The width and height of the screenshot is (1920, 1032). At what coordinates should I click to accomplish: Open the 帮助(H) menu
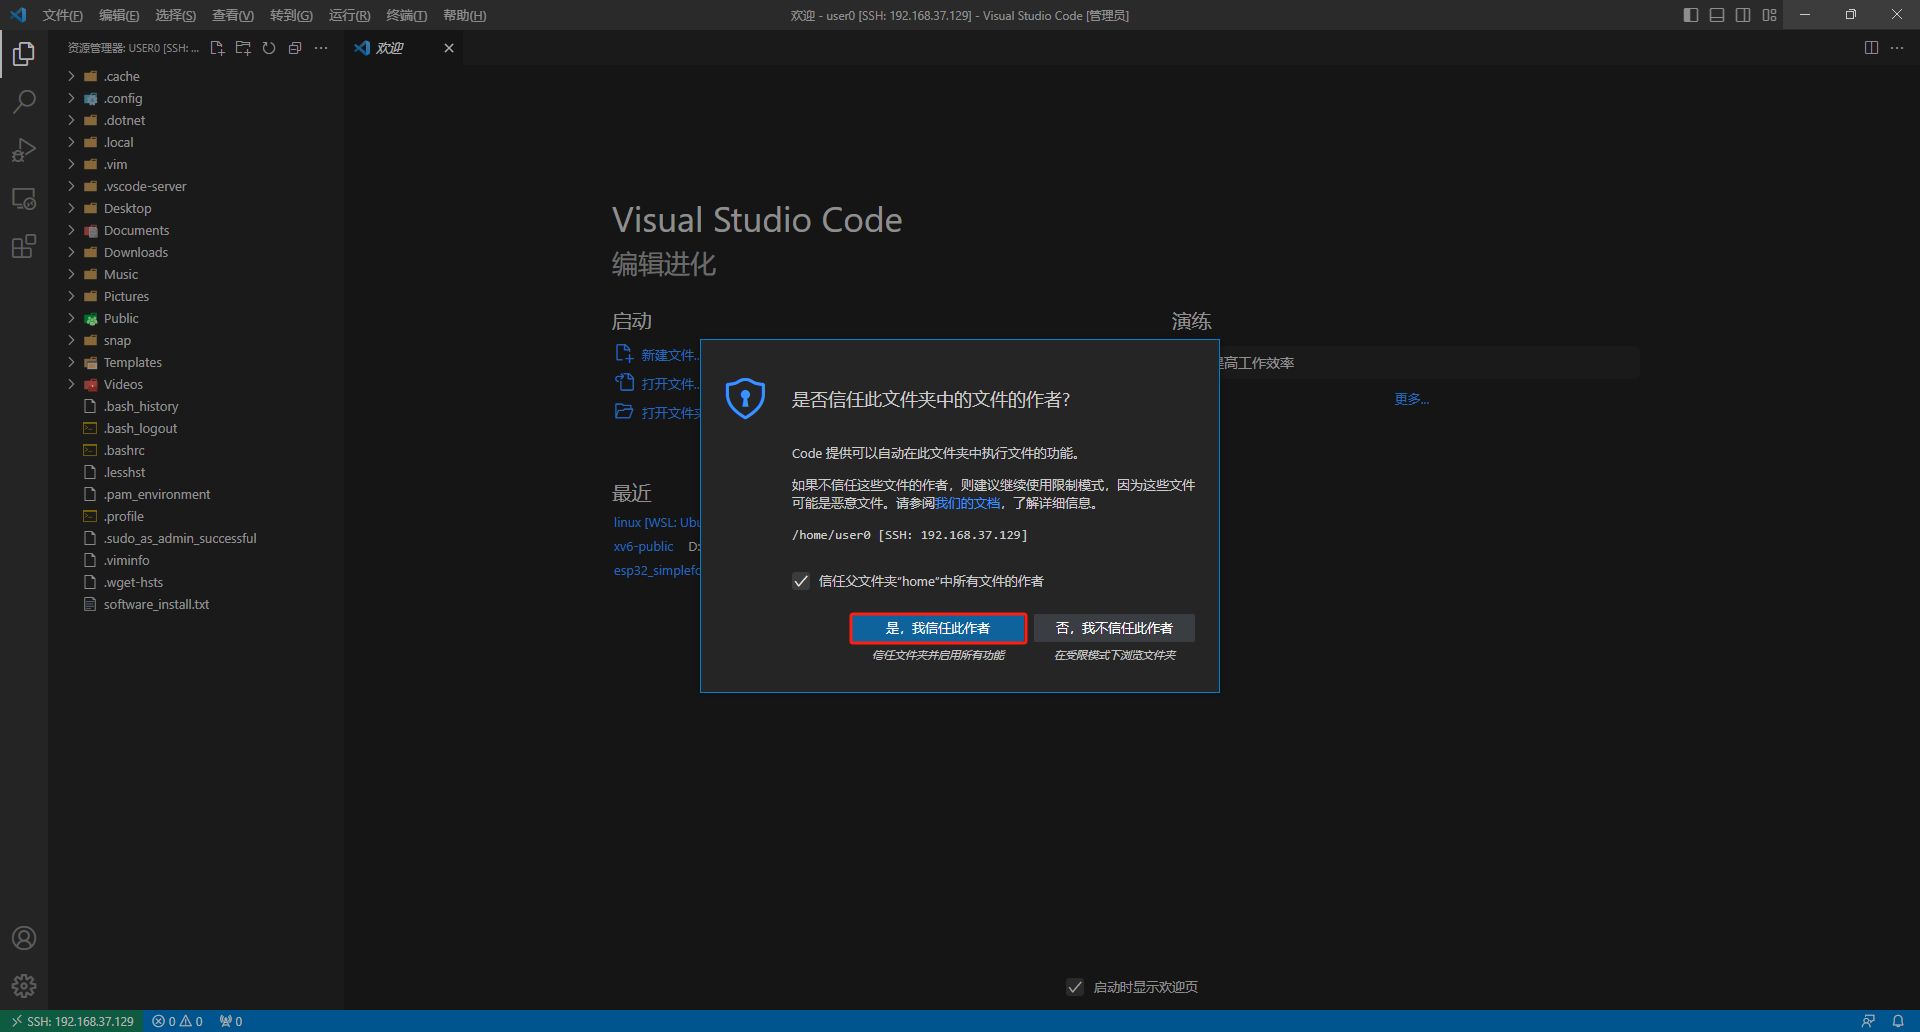pos(464,15)
